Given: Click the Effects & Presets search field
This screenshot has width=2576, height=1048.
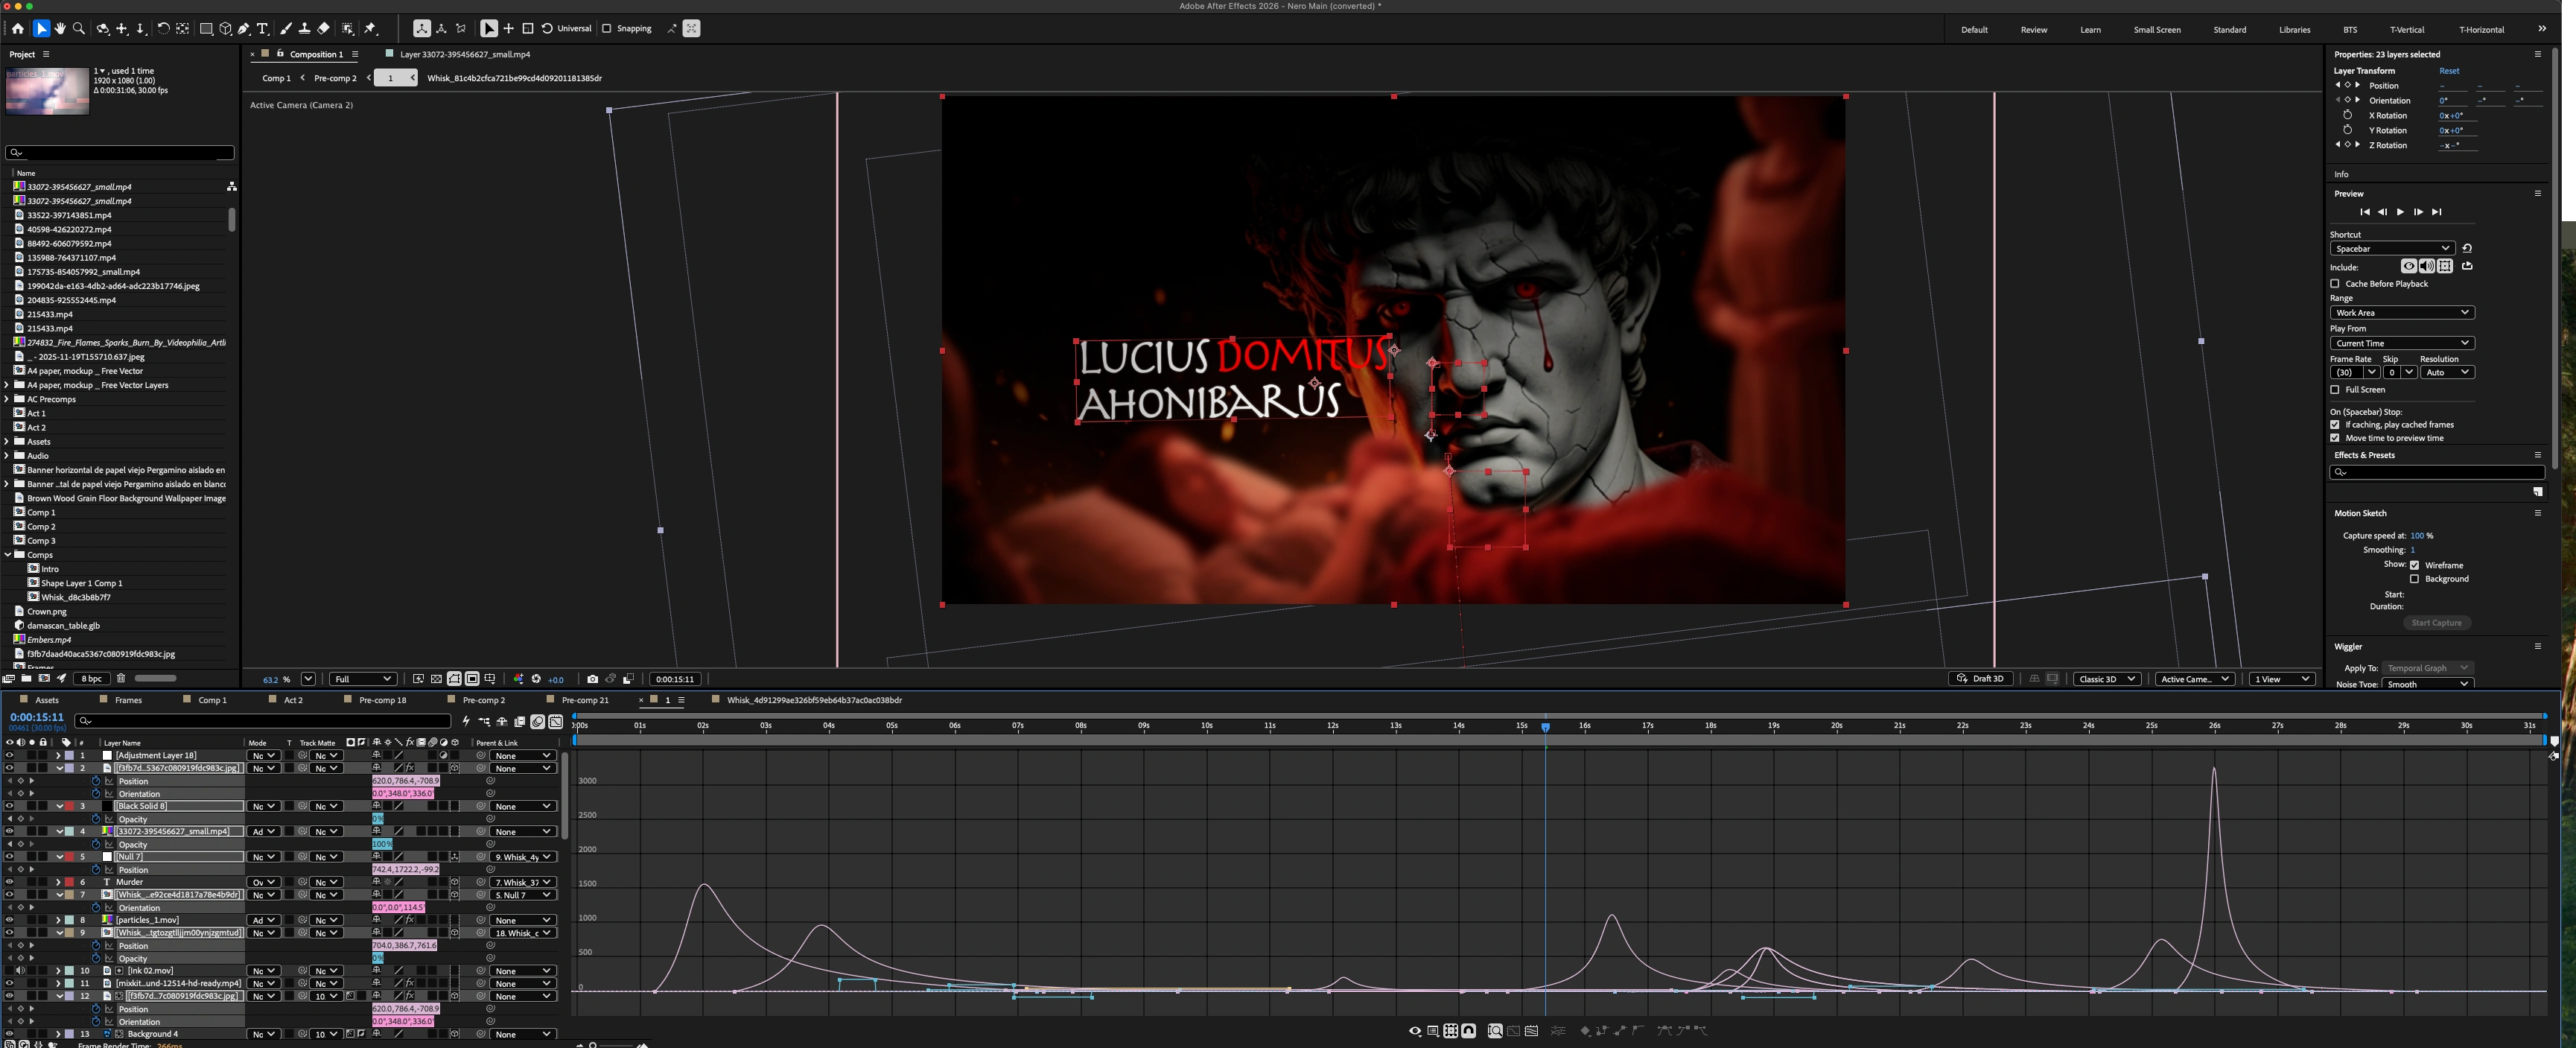Looking at the screenshot, I should (2436, 472).
